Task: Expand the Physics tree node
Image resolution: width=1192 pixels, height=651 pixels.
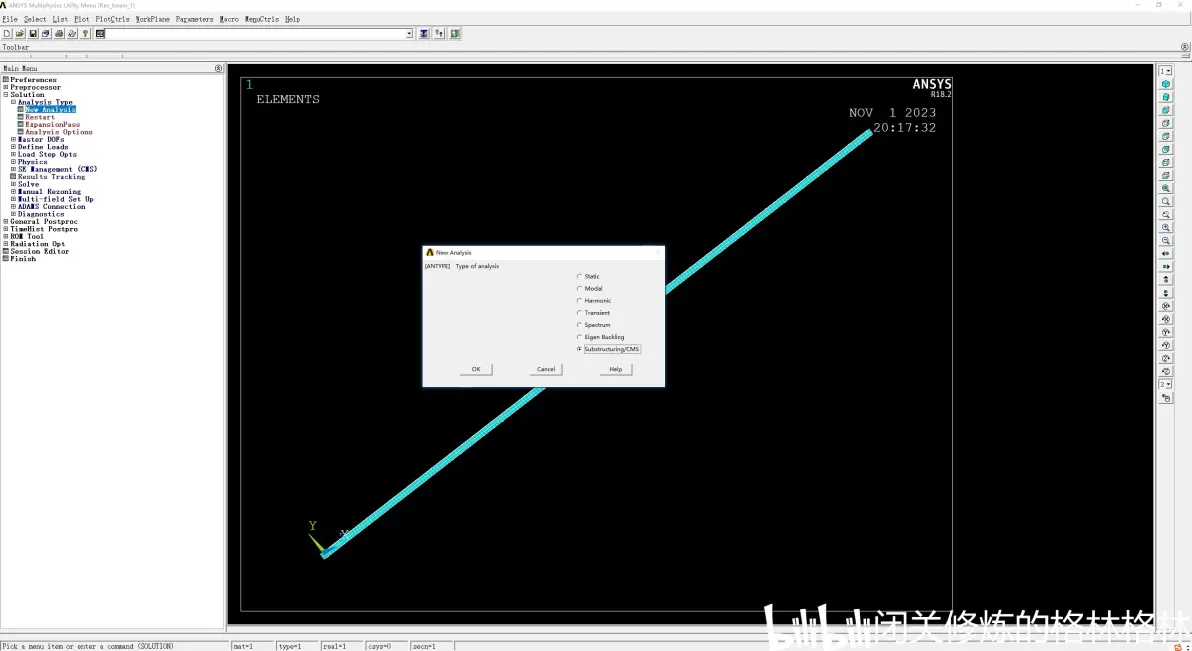Action: tap(13, 162)
